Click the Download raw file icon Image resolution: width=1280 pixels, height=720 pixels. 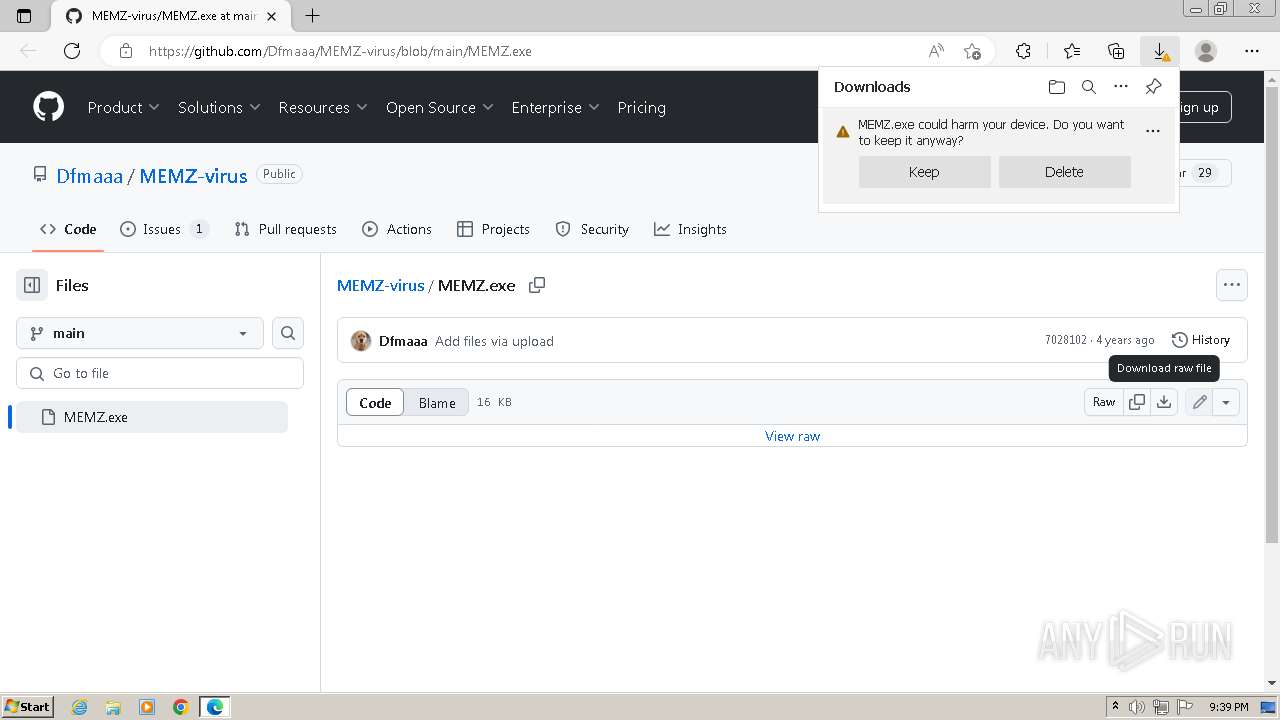(1164, 402)
